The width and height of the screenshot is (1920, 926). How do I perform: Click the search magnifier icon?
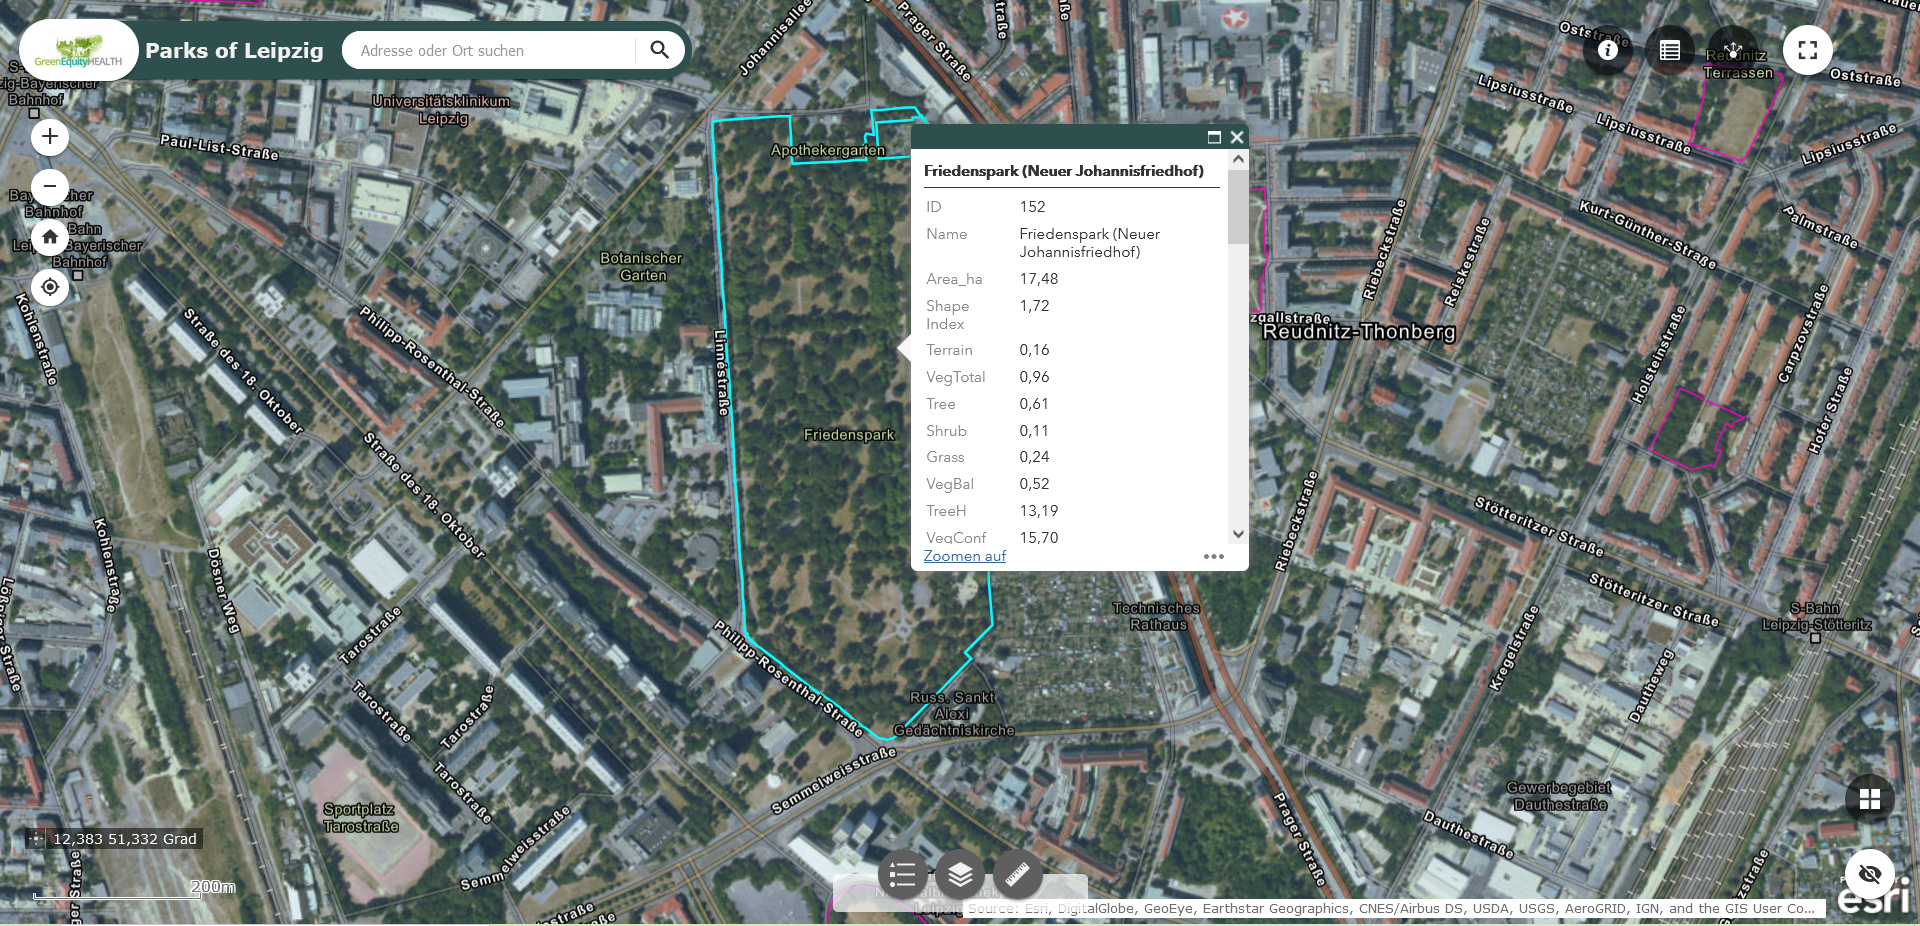659,50
